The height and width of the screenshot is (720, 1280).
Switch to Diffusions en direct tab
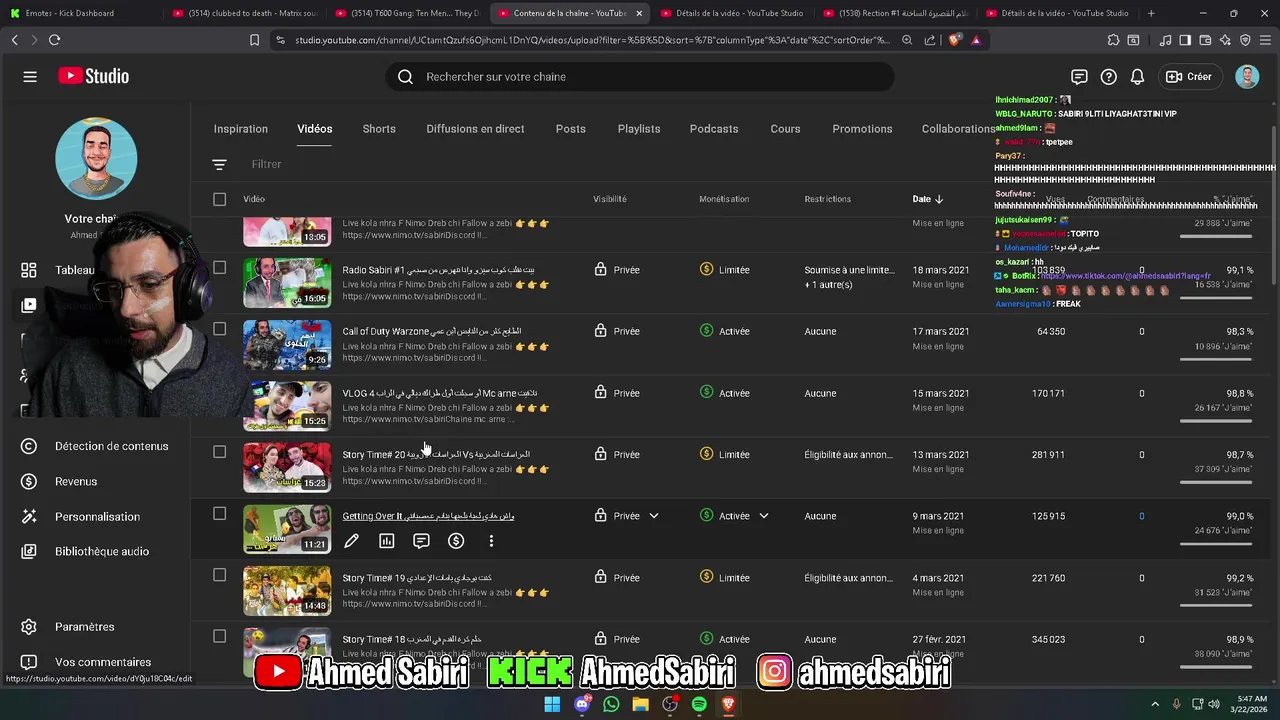pyautogui.click(x=475, y=129)
